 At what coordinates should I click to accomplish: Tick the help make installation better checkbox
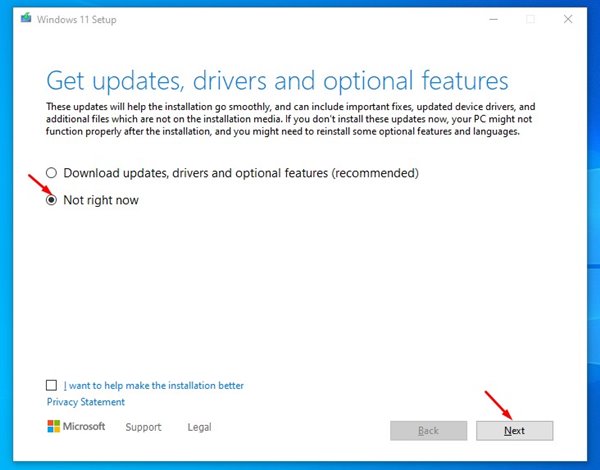click(x=51, y=385)
